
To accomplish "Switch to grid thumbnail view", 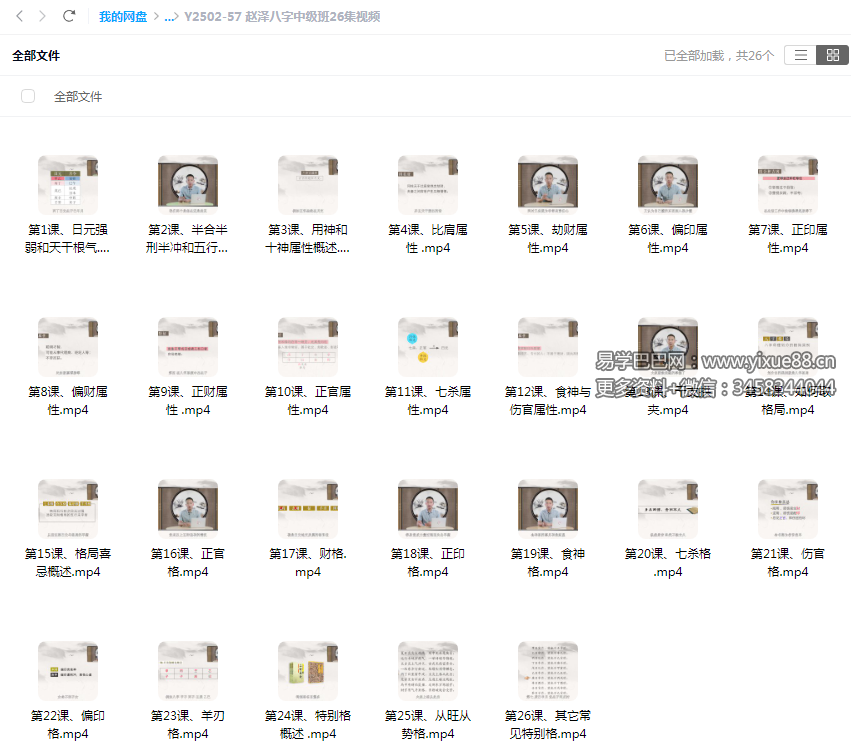I will click(832, 56).
